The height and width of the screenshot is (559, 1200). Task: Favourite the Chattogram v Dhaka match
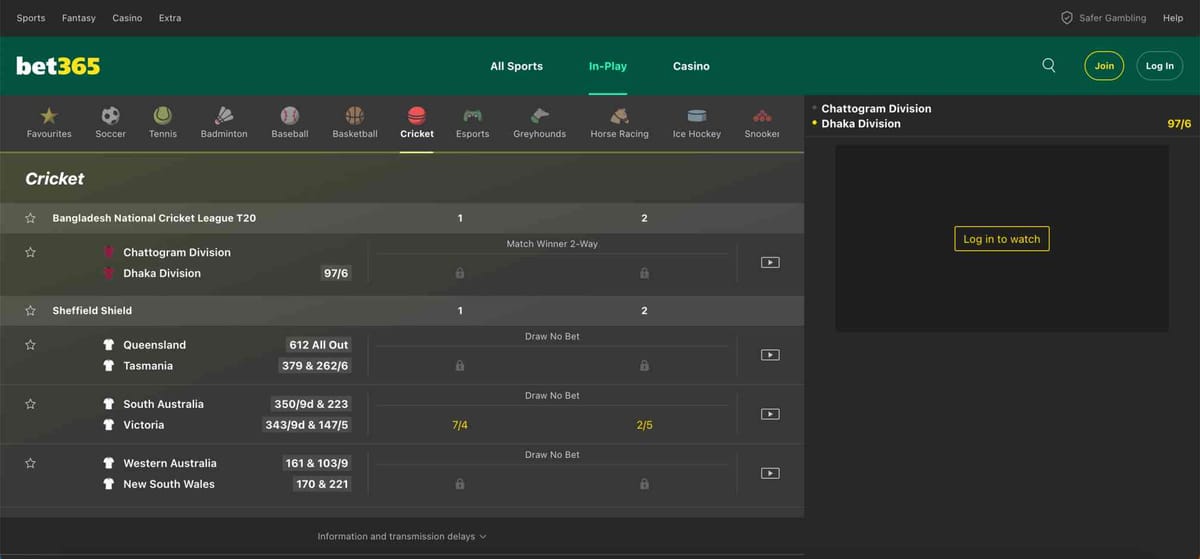point(31,252)
